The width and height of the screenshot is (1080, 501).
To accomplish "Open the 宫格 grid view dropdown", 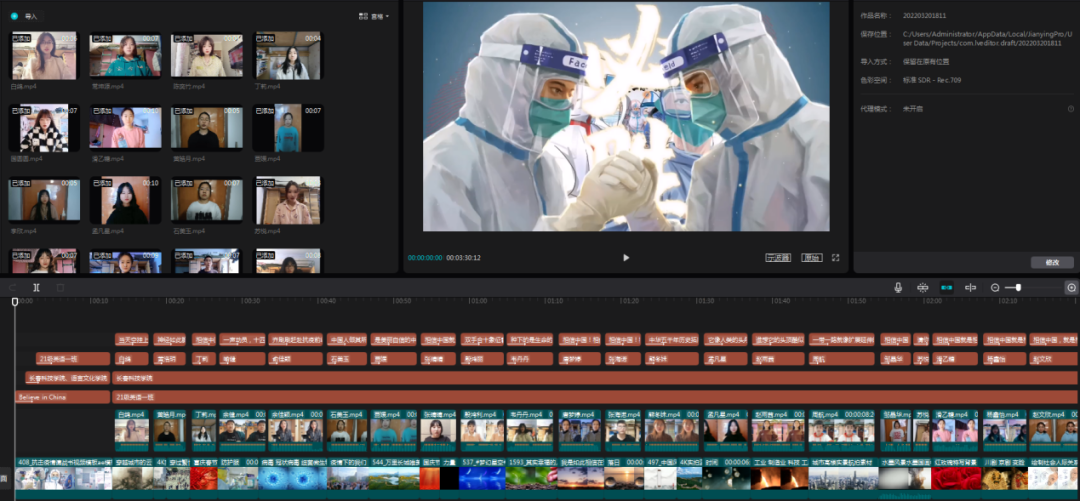I will [x=374, y=16].
